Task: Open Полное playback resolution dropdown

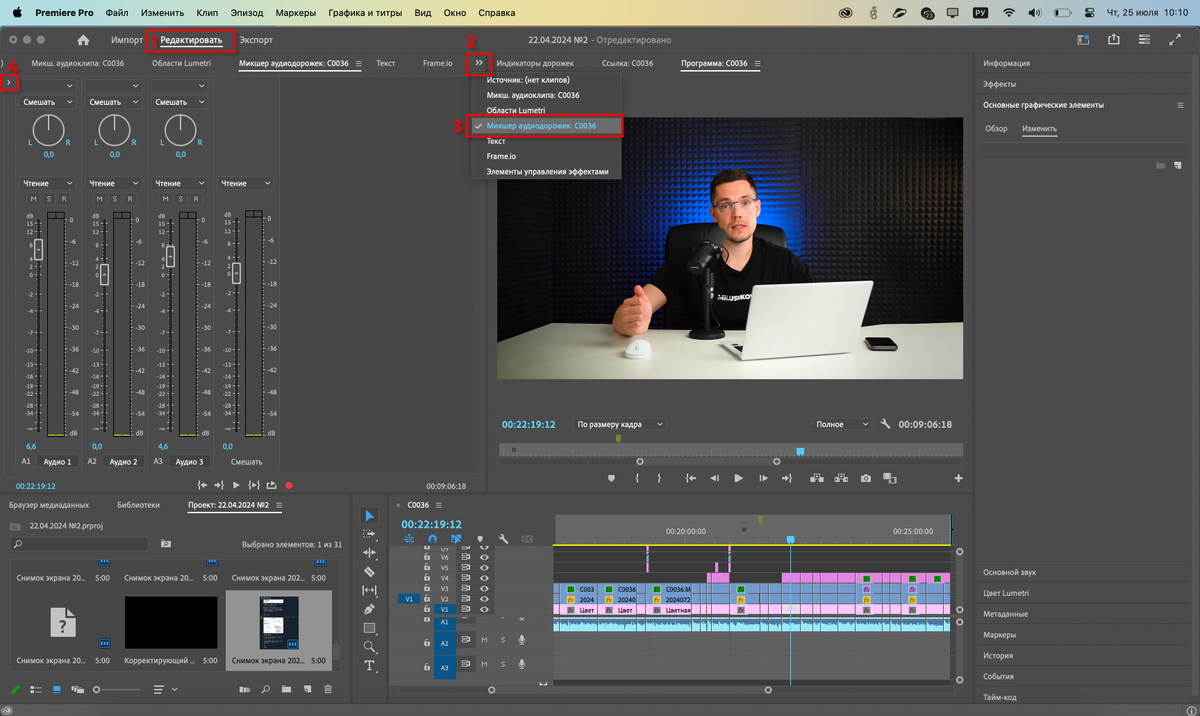Action: tap(842, 424)
